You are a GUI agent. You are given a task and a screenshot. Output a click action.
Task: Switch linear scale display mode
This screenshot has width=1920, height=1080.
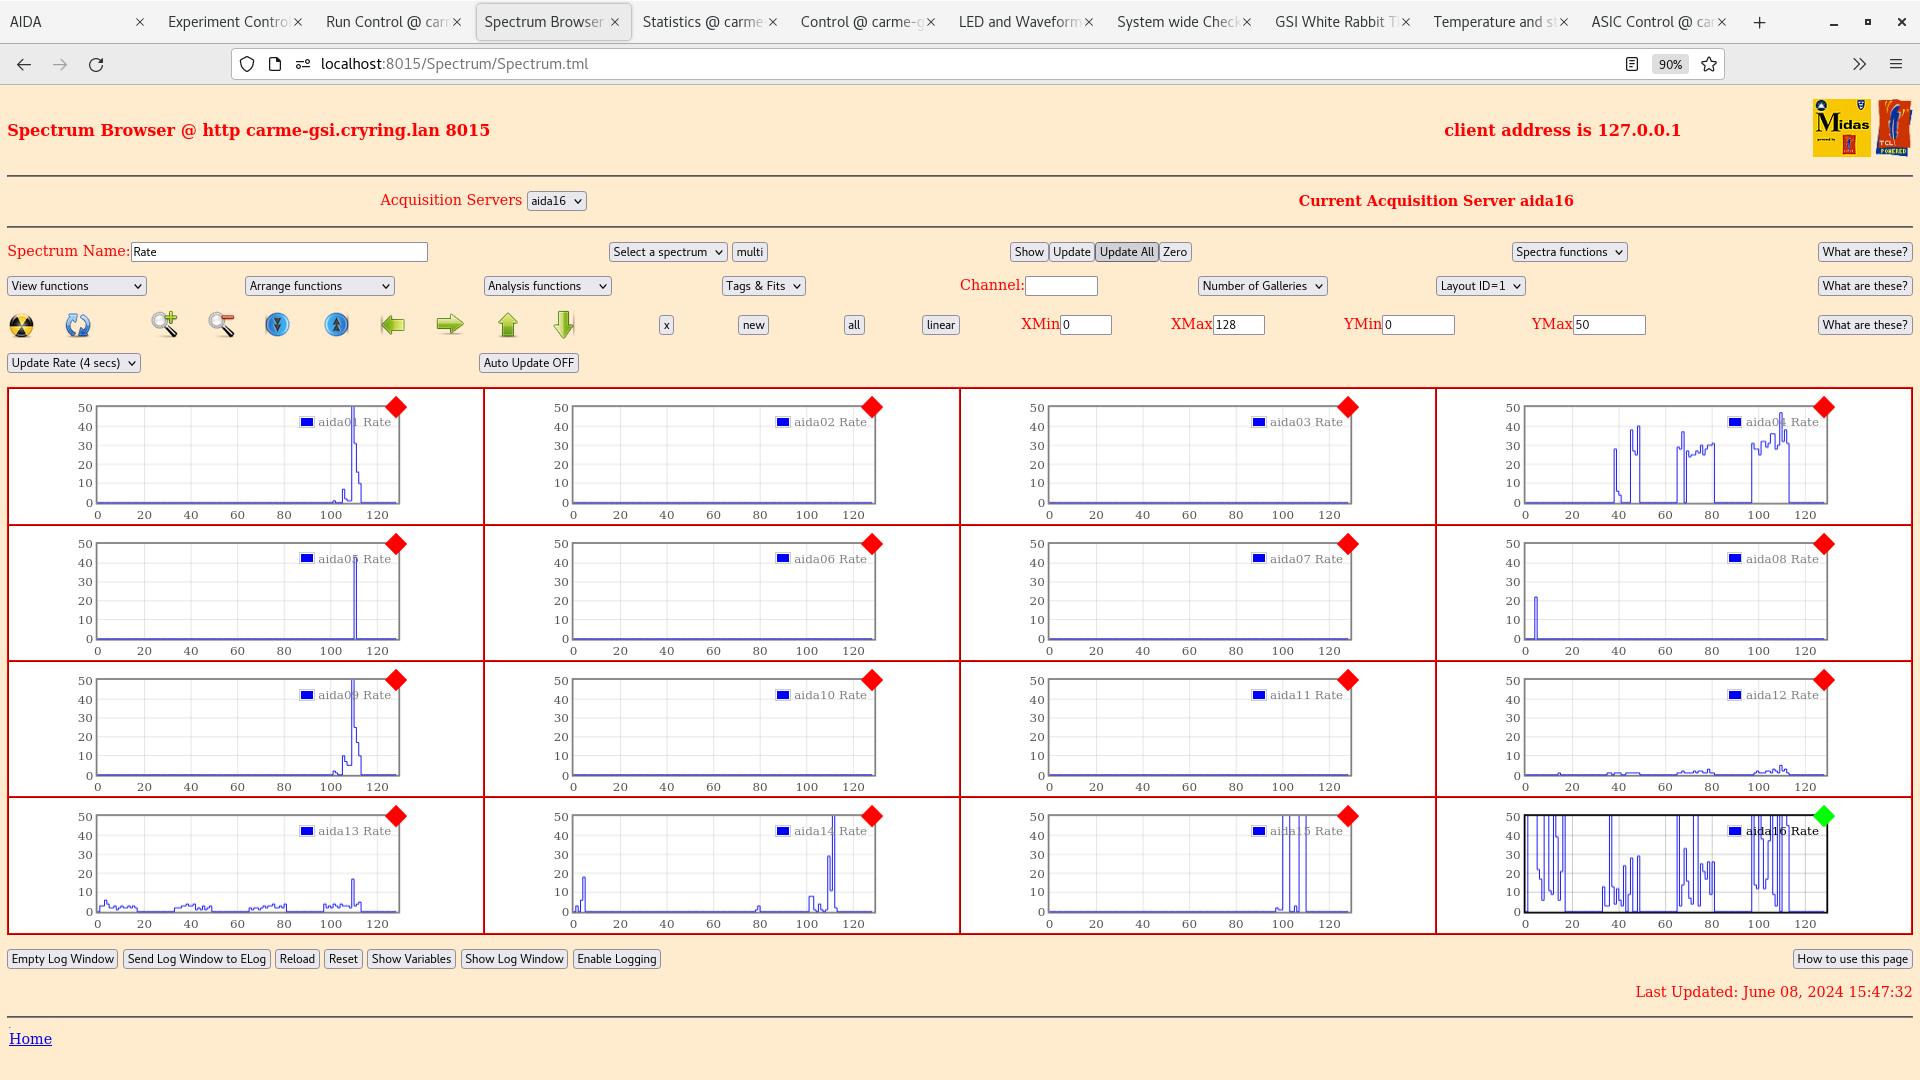[x=940, y=324]
